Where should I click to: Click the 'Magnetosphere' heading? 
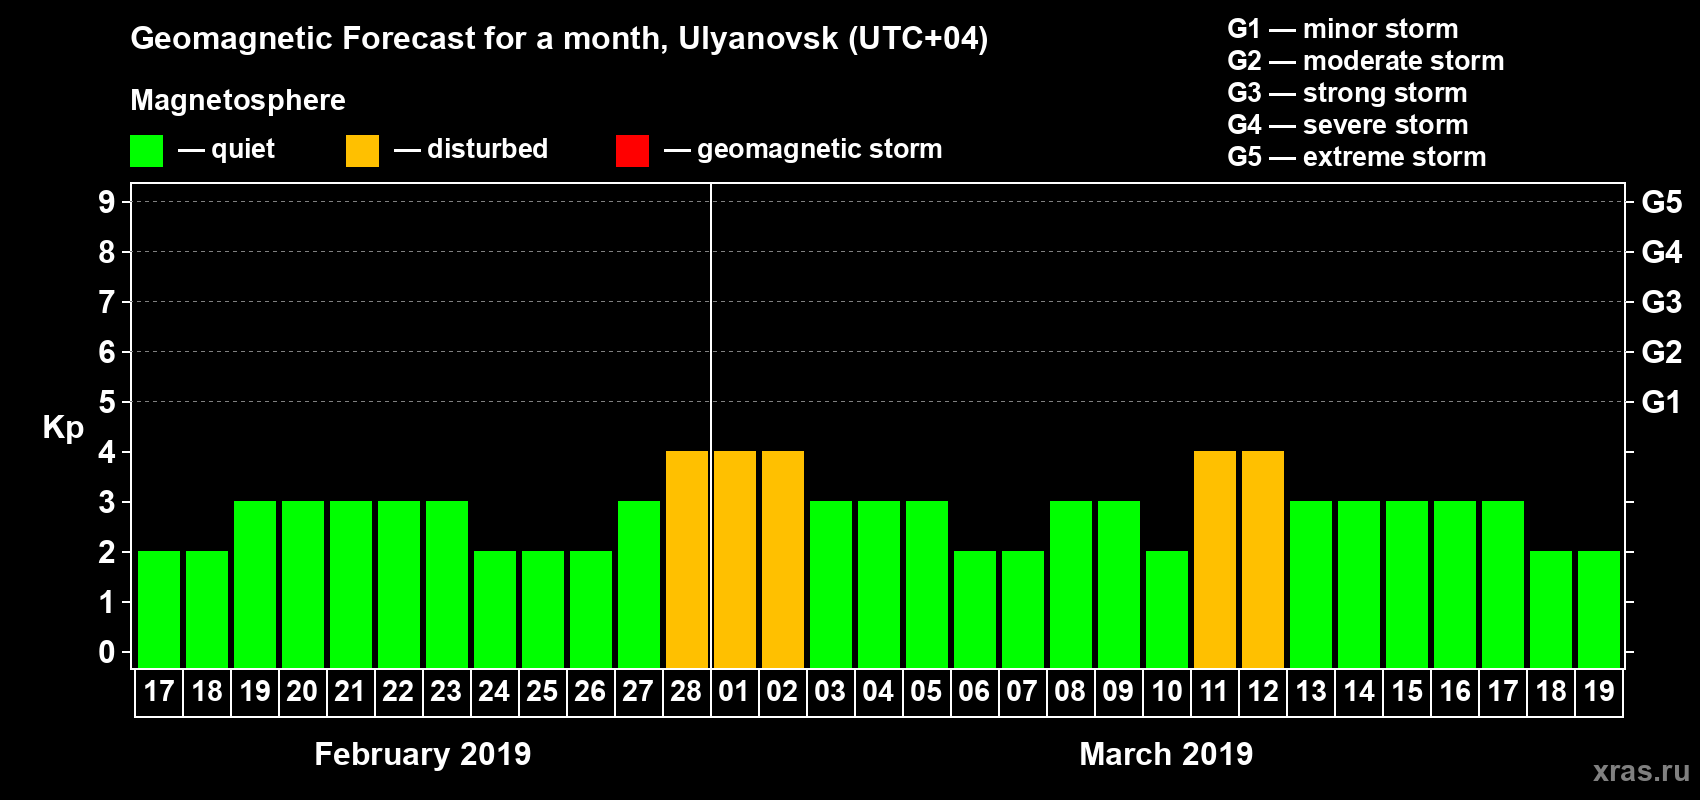[x=238, y=100]
